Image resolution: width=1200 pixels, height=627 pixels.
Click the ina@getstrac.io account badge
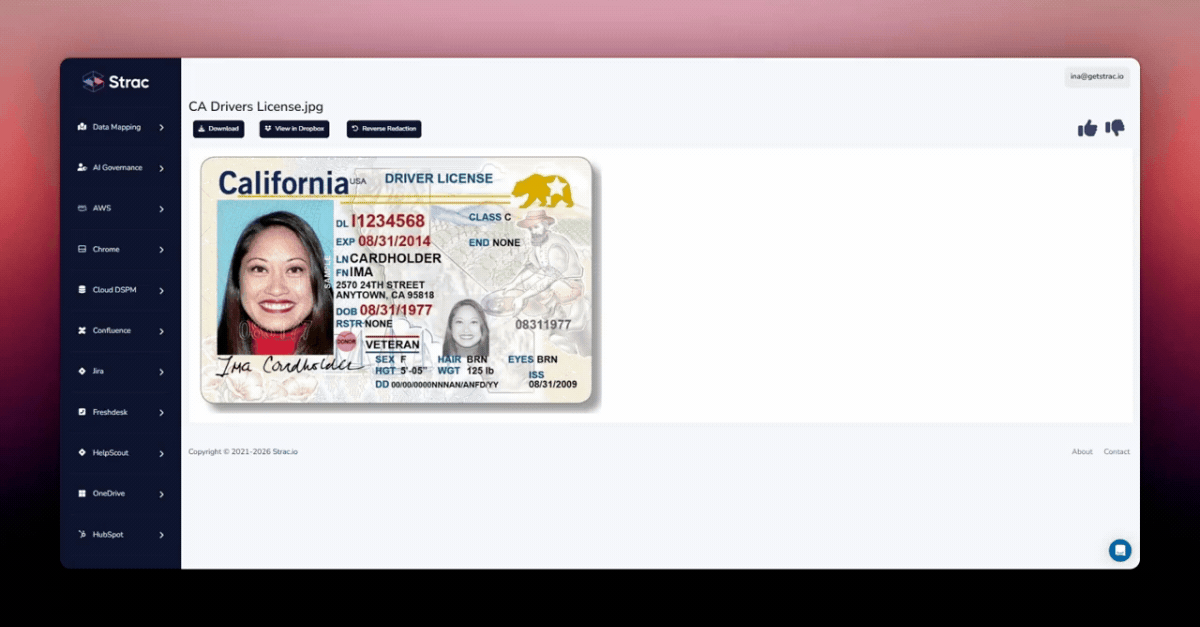pyautogui.click(x=1097, y=76)
